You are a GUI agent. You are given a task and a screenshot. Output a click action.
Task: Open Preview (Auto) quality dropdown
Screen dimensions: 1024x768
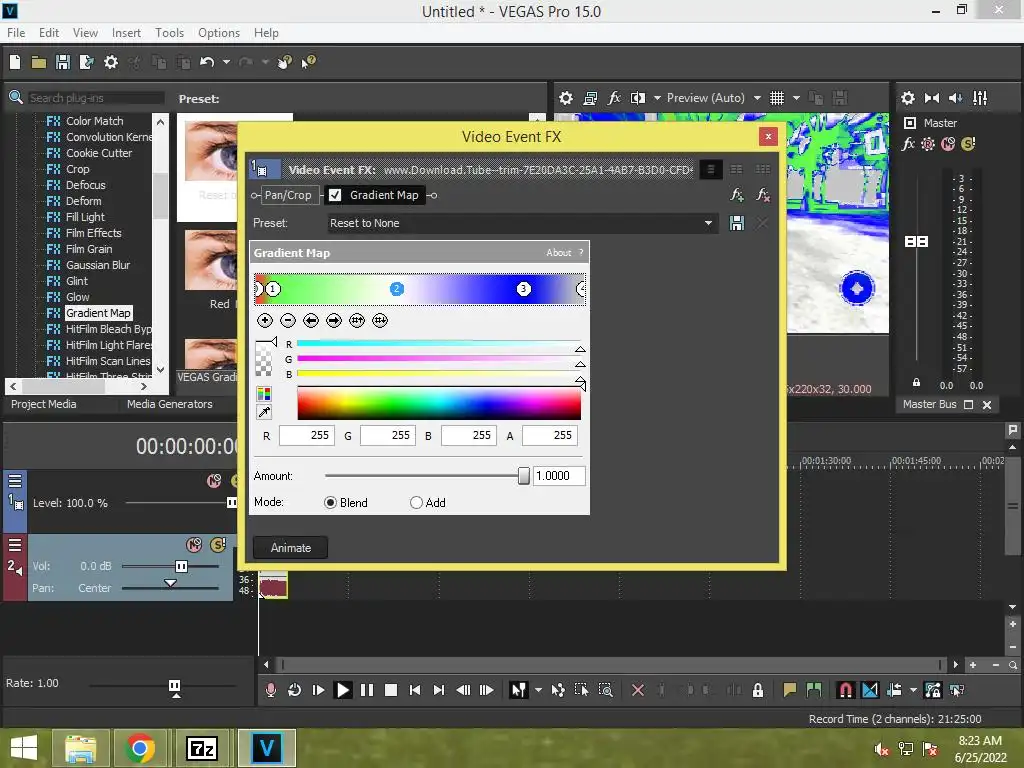coord(757,98)
